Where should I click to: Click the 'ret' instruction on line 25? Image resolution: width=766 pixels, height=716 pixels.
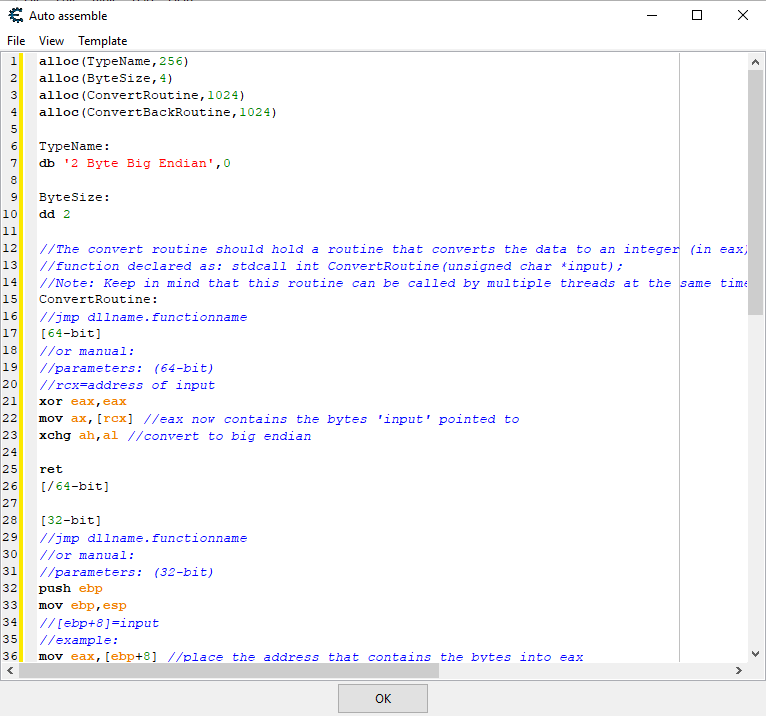[50, 470]
